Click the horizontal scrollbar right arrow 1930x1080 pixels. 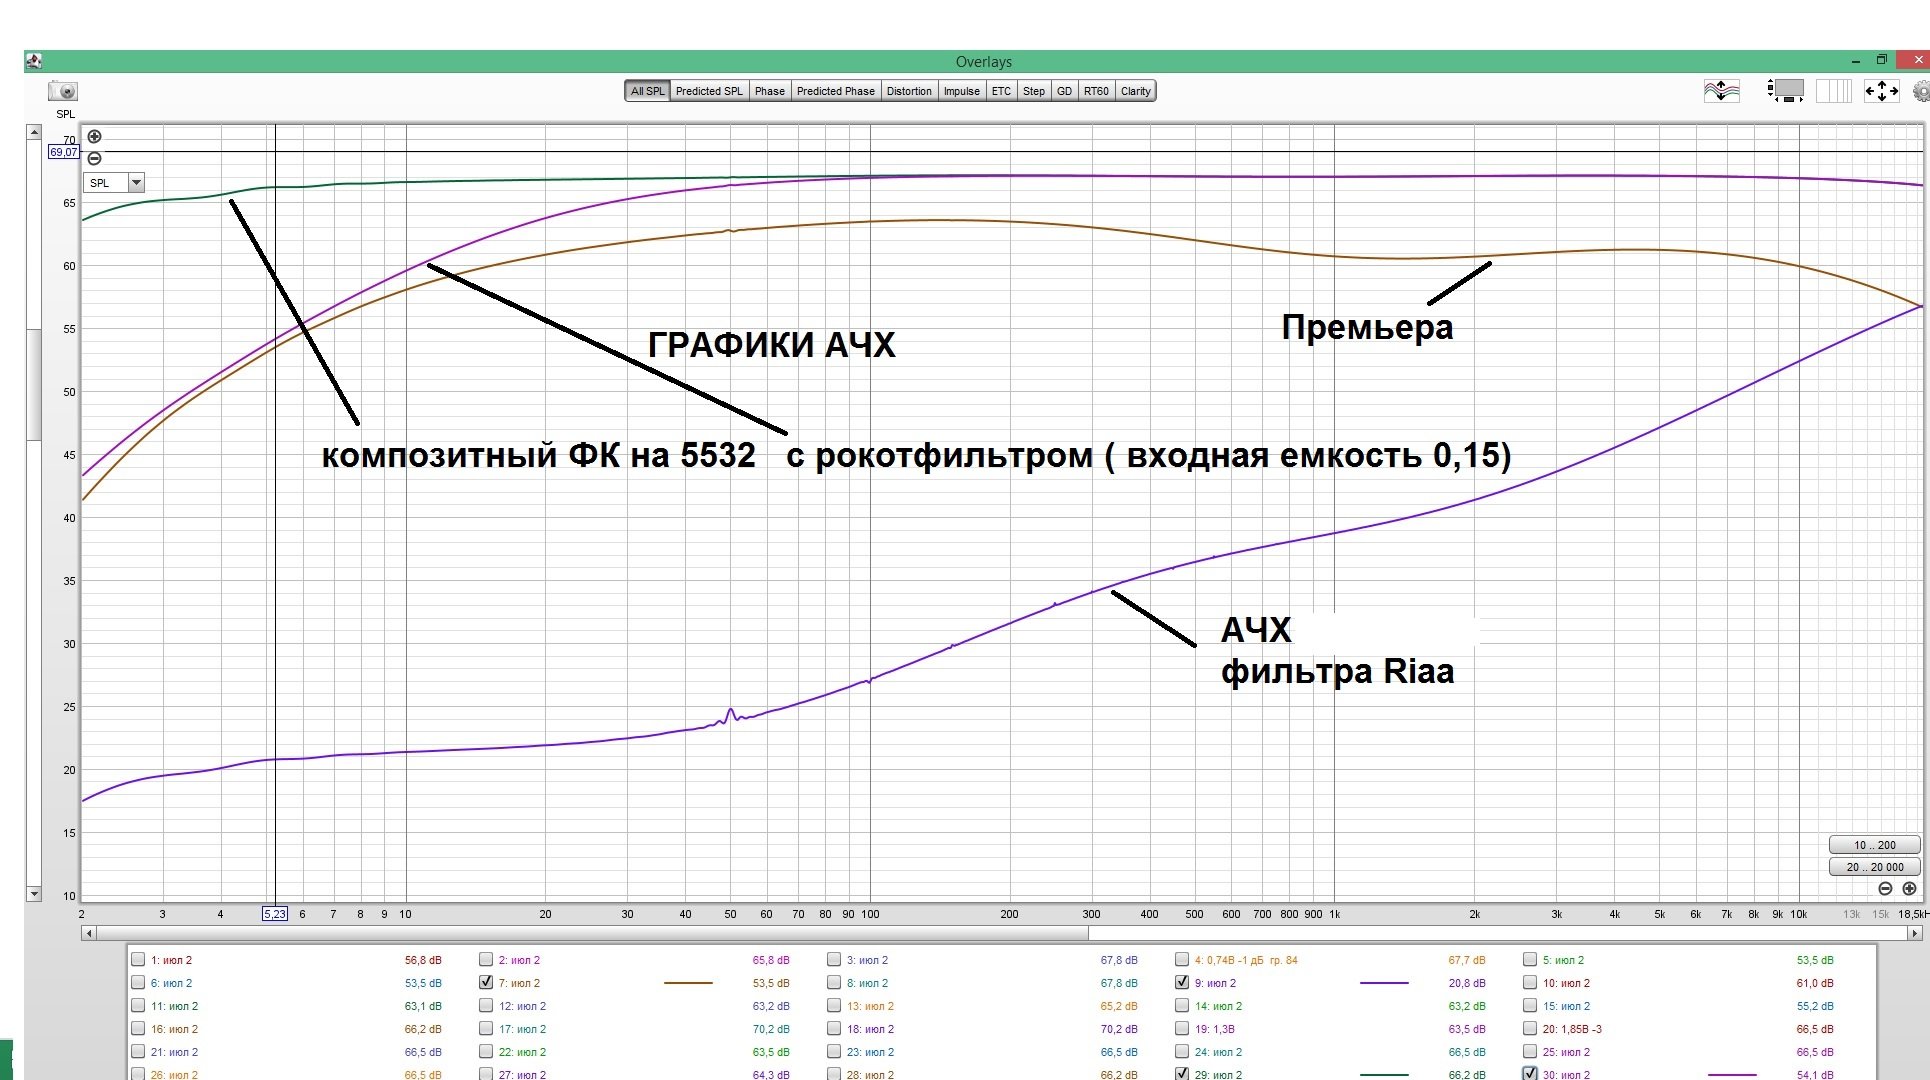tap(1914, 933)
